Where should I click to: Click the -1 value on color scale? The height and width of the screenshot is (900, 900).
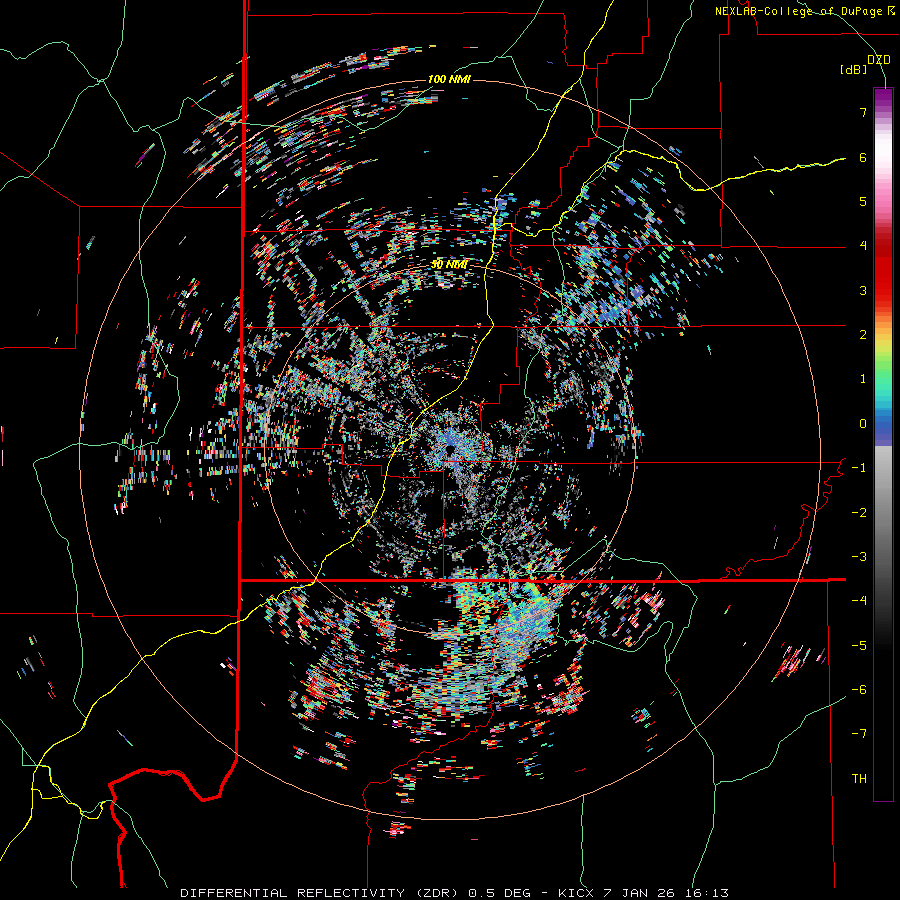point(859,468)
